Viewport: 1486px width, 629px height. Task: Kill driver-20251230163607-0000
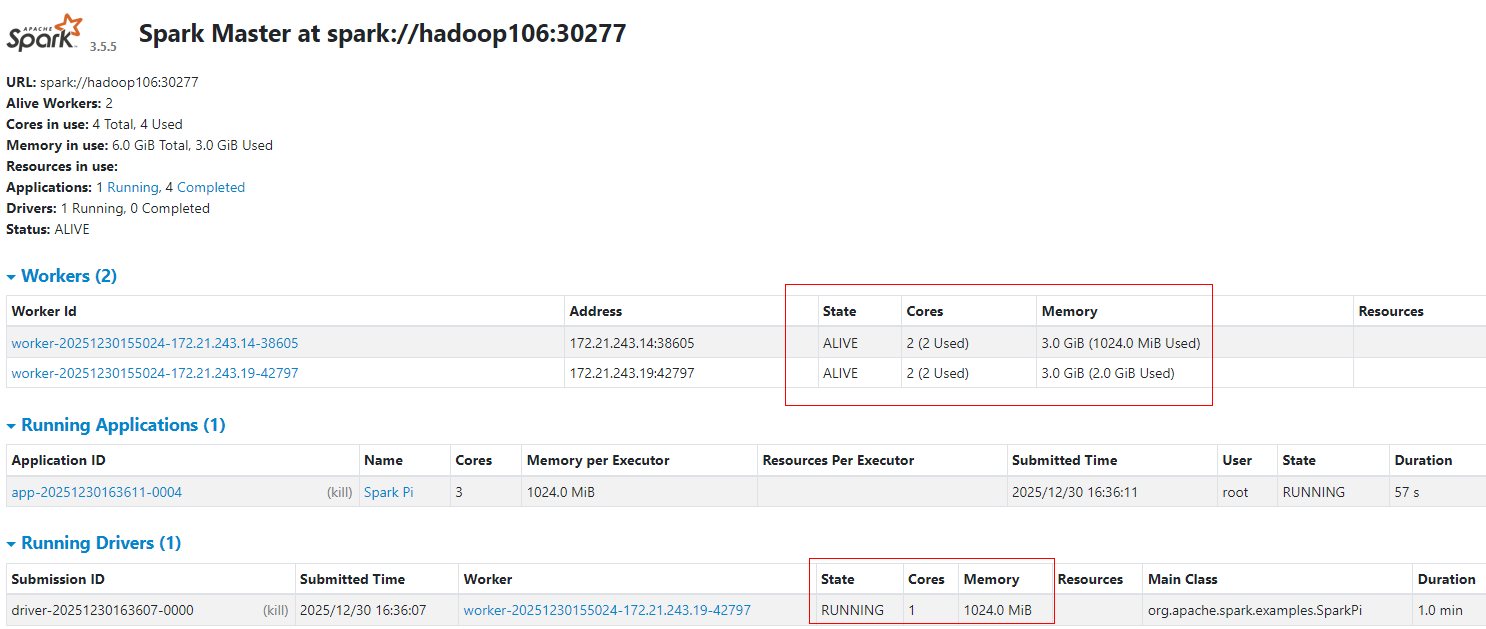pos(276,610)
